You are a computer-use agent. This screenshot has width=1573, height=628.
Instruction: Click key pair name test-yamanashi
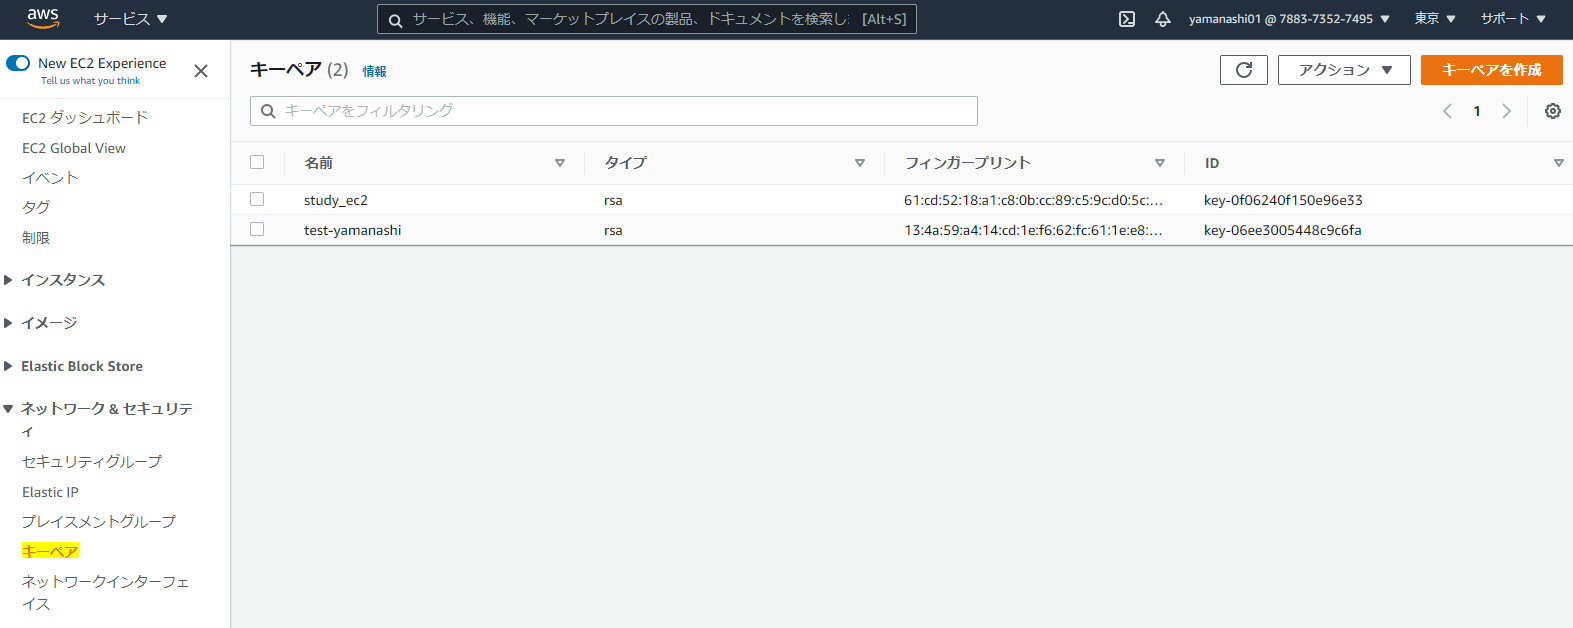353,230
